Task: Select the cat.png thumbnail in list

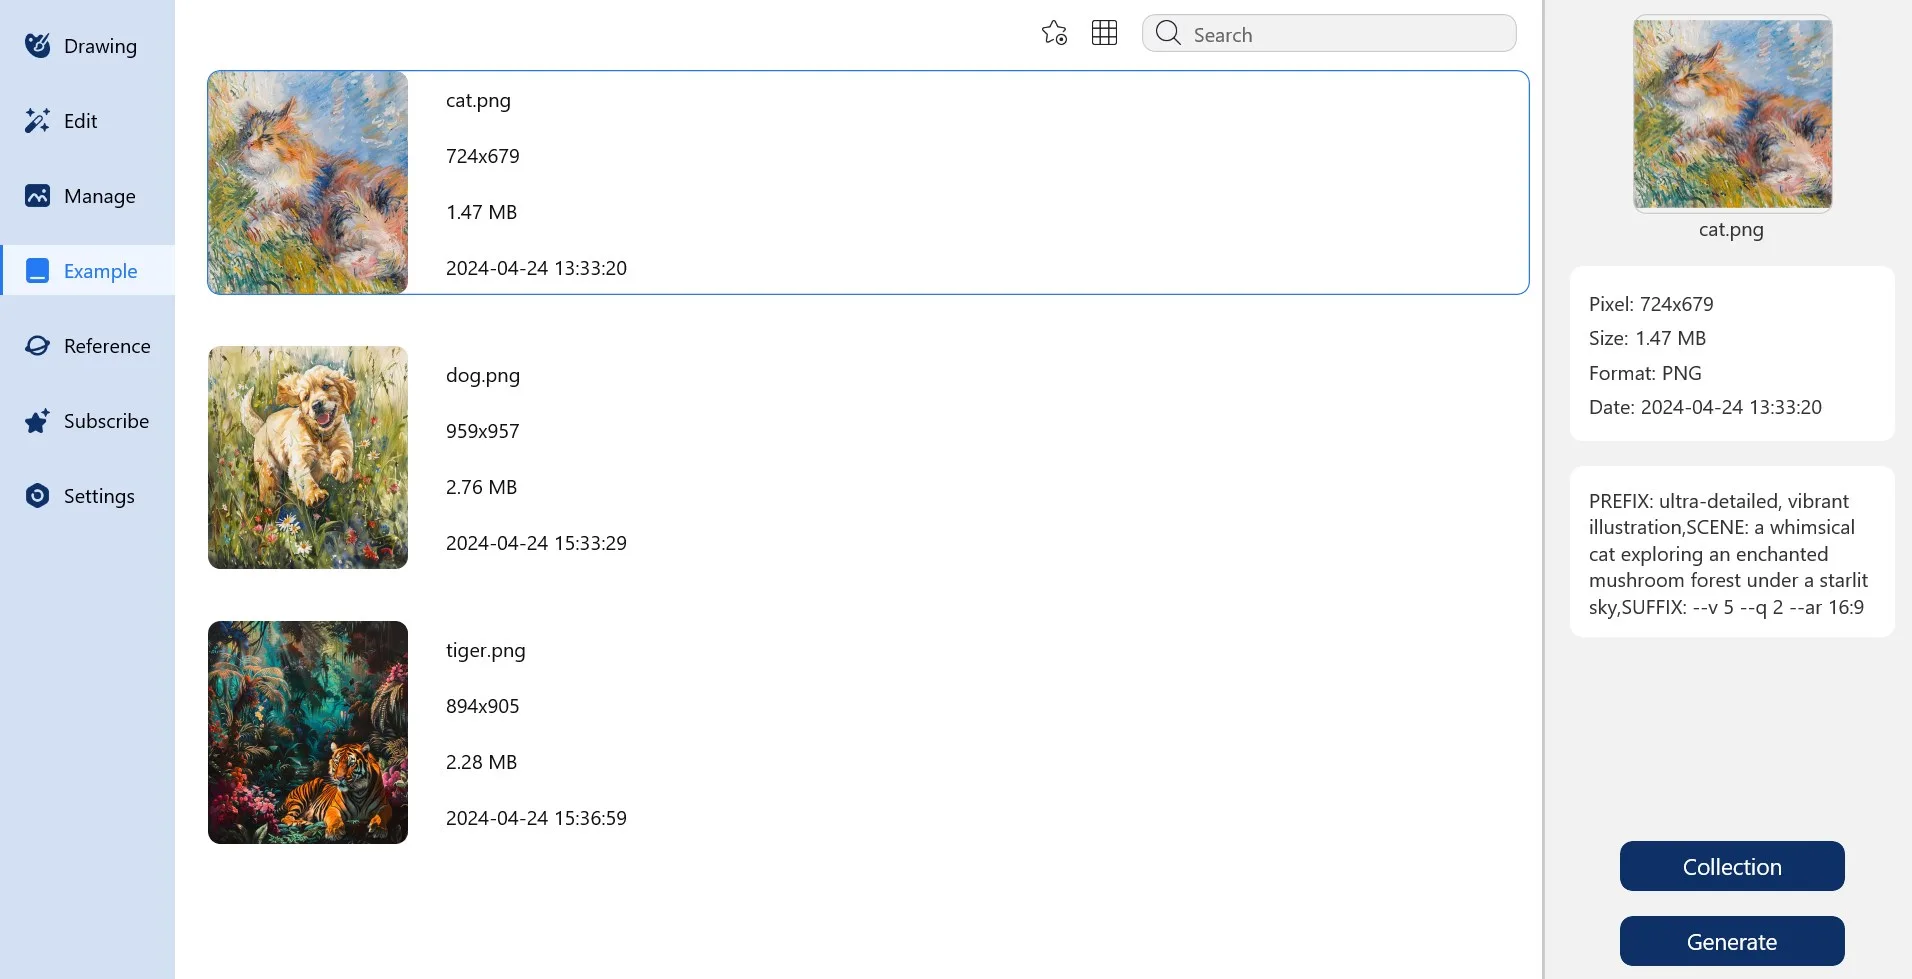Action: (x=308, y=182)
